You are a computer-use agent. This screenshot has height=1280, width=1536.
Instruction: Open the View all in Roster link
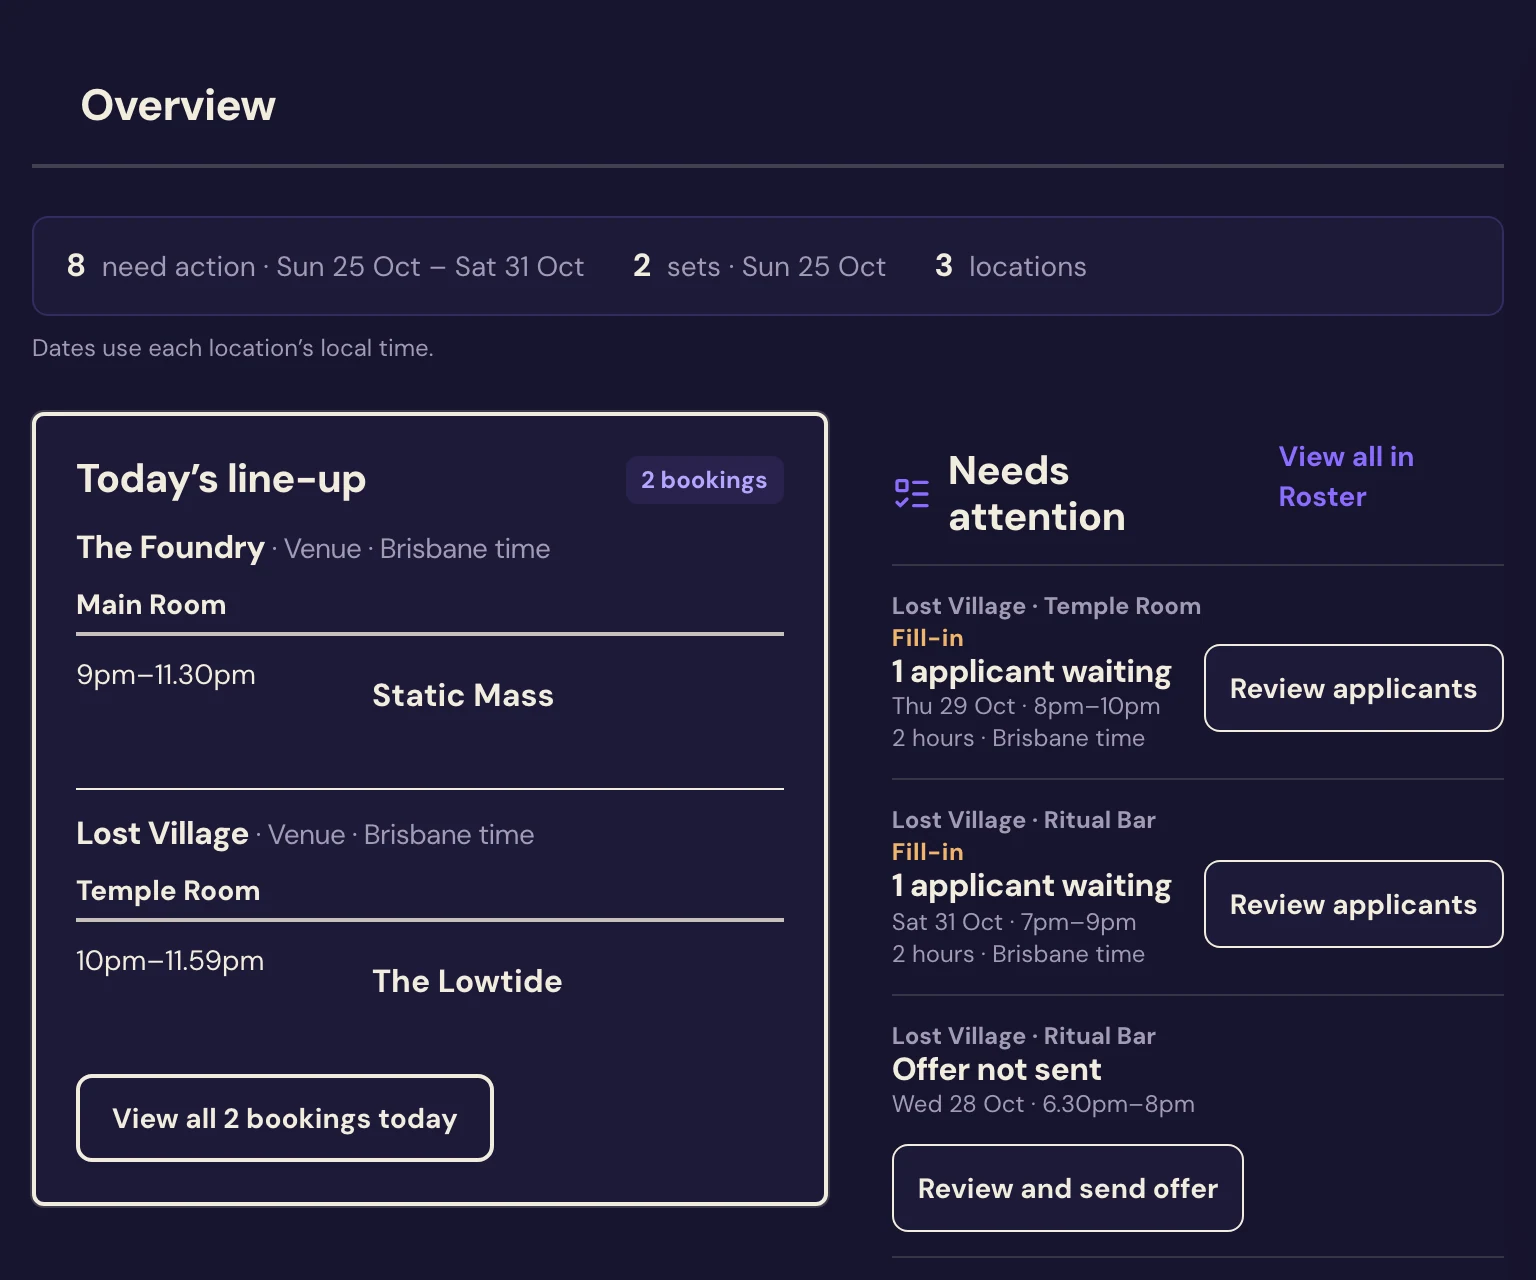point(1346,477)
